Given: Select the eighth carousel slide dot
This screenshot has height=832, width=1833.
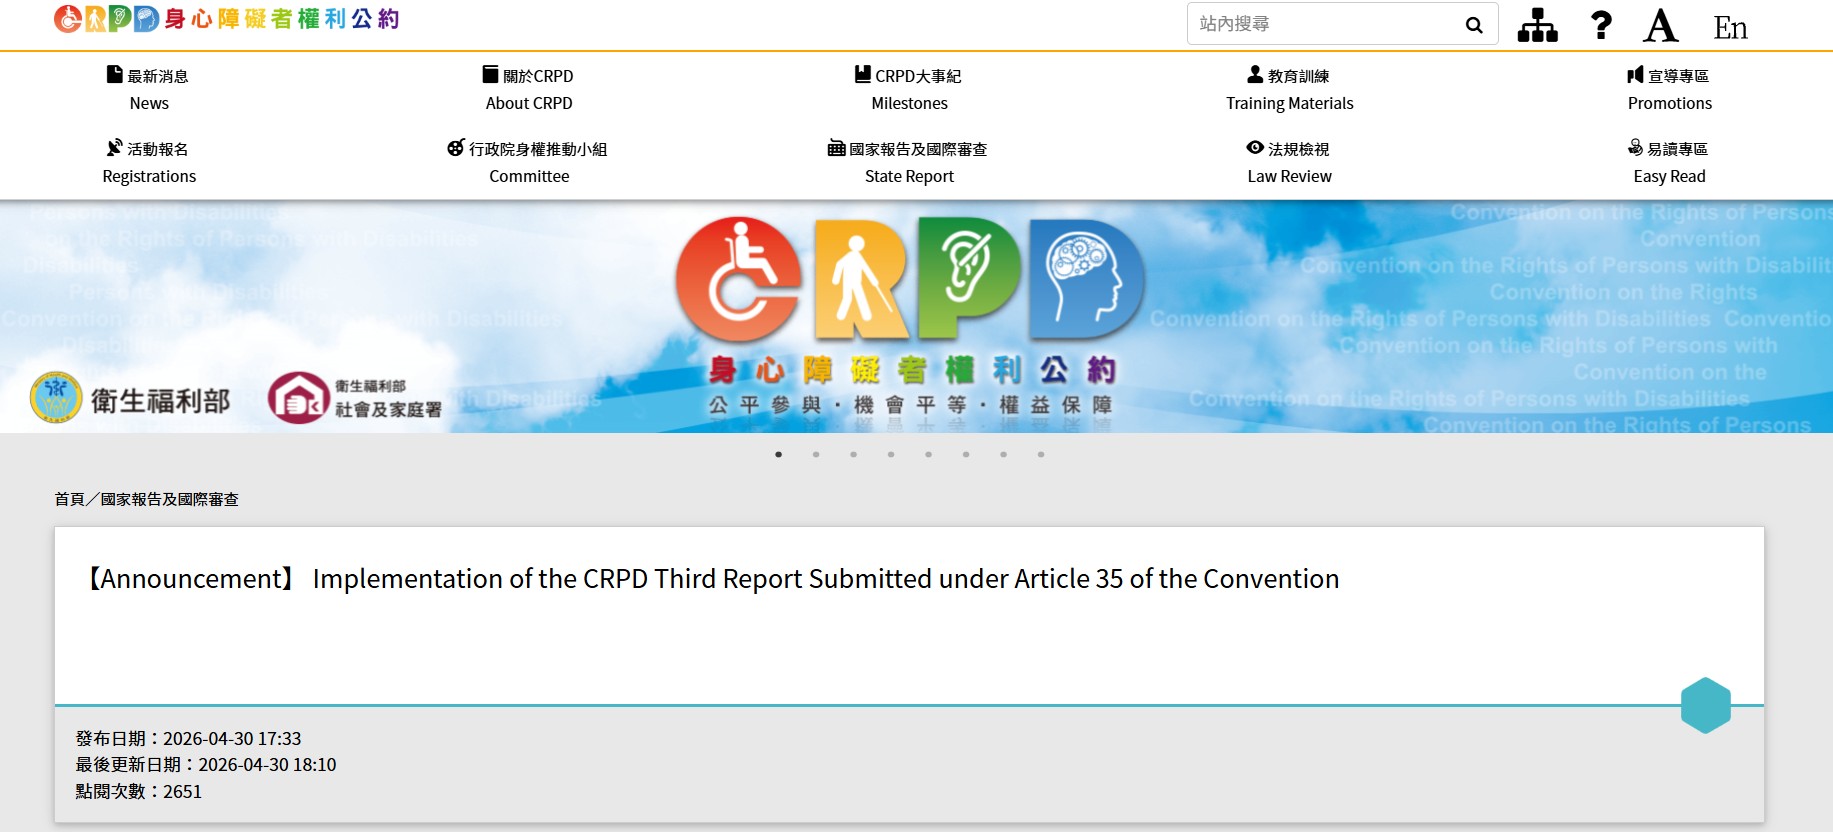Looking at the screenshot, I should coord(1041,454).
